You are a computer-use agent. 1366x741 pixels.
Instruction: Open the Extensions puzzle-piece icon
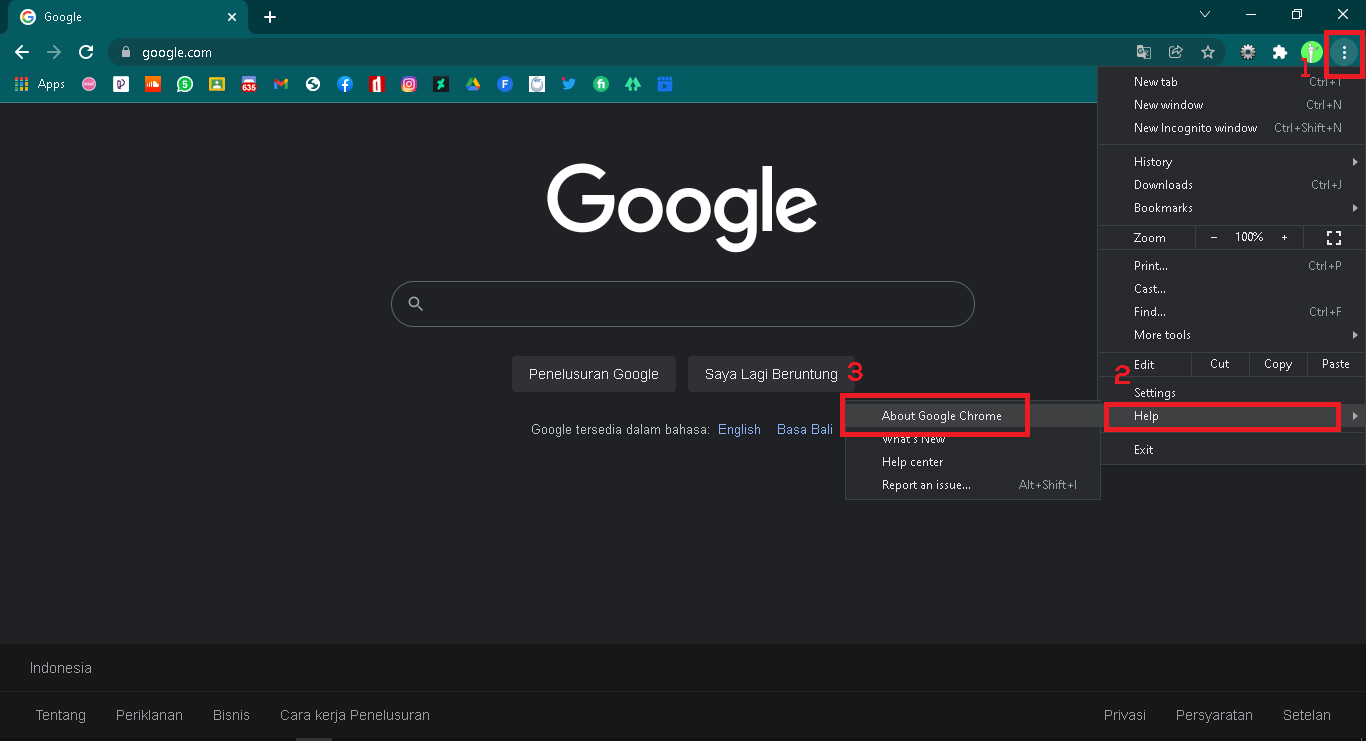point(1279,52)
